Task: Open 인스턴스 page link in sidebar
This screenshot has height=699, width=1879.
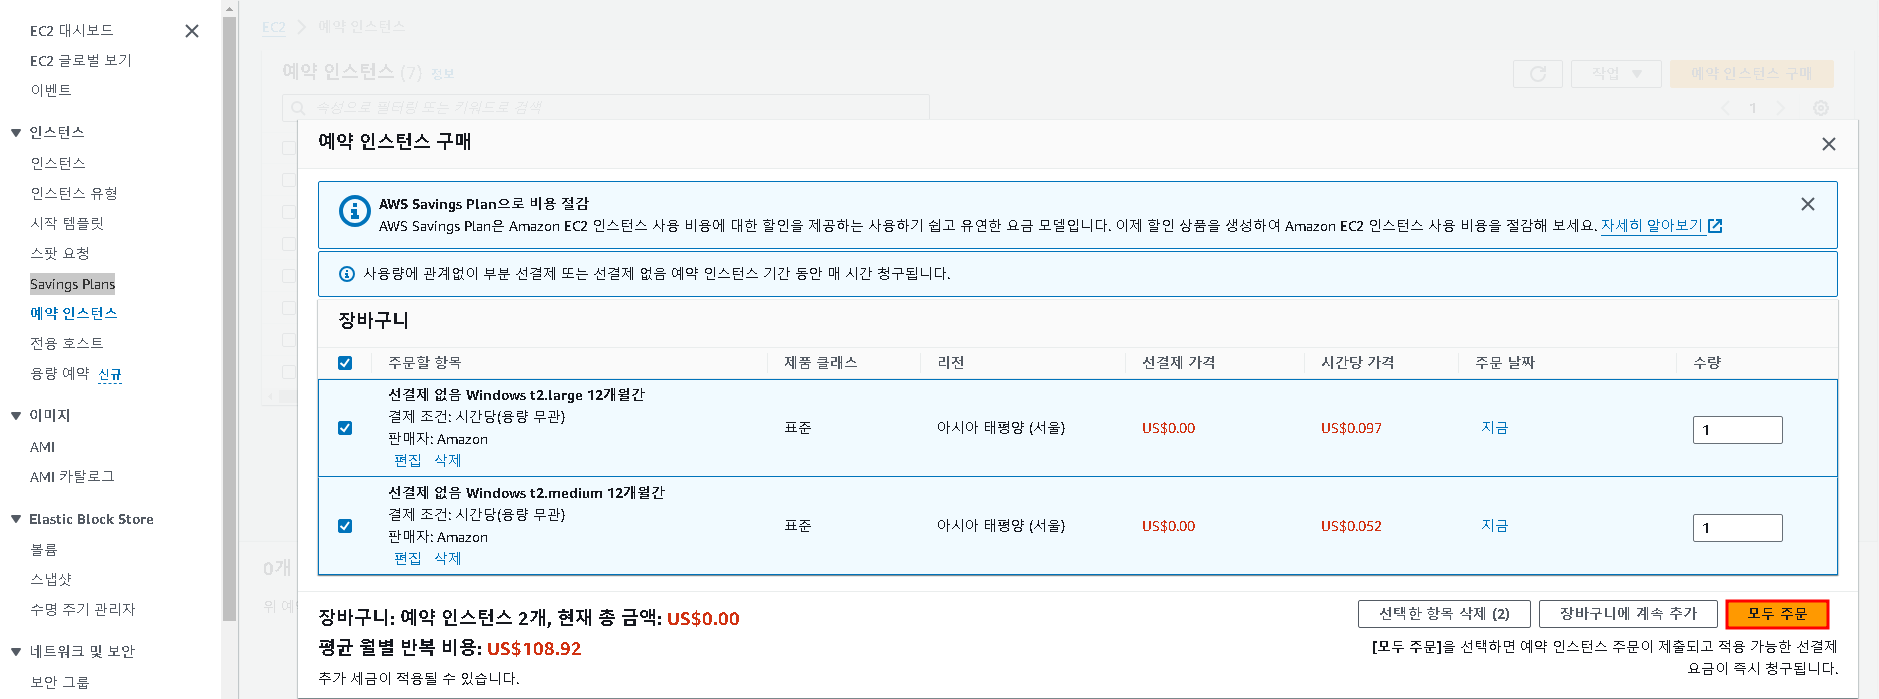Action: 58,164
